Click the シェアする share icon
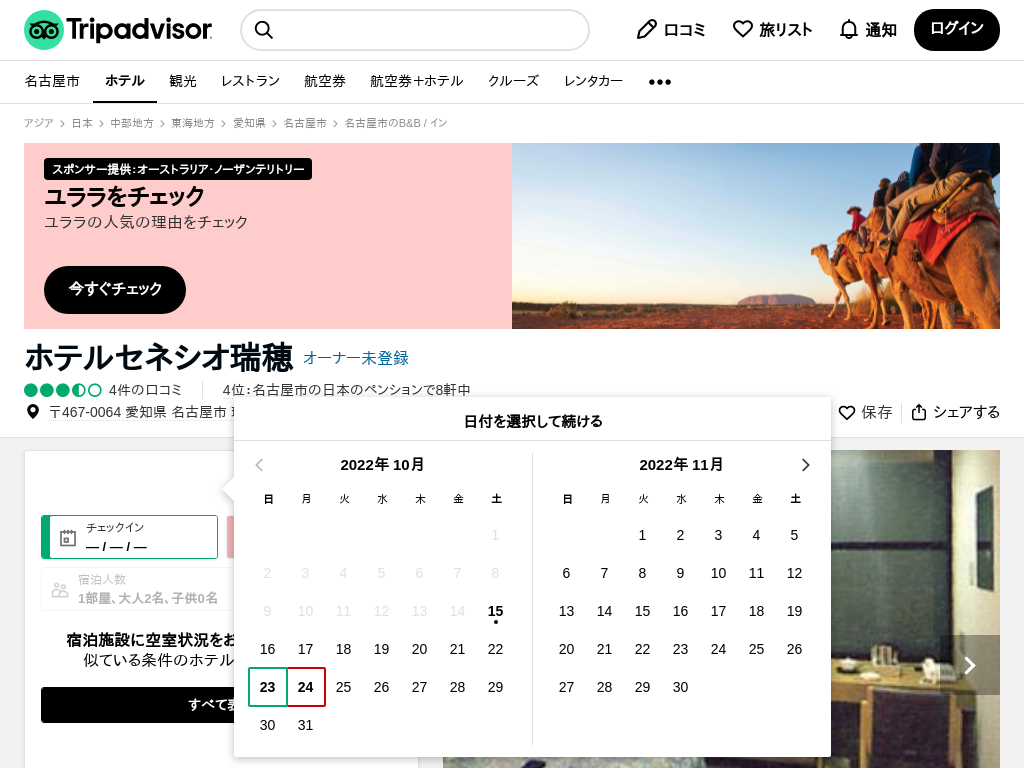This screenshot has width=1024, height=768. [920, 412]
